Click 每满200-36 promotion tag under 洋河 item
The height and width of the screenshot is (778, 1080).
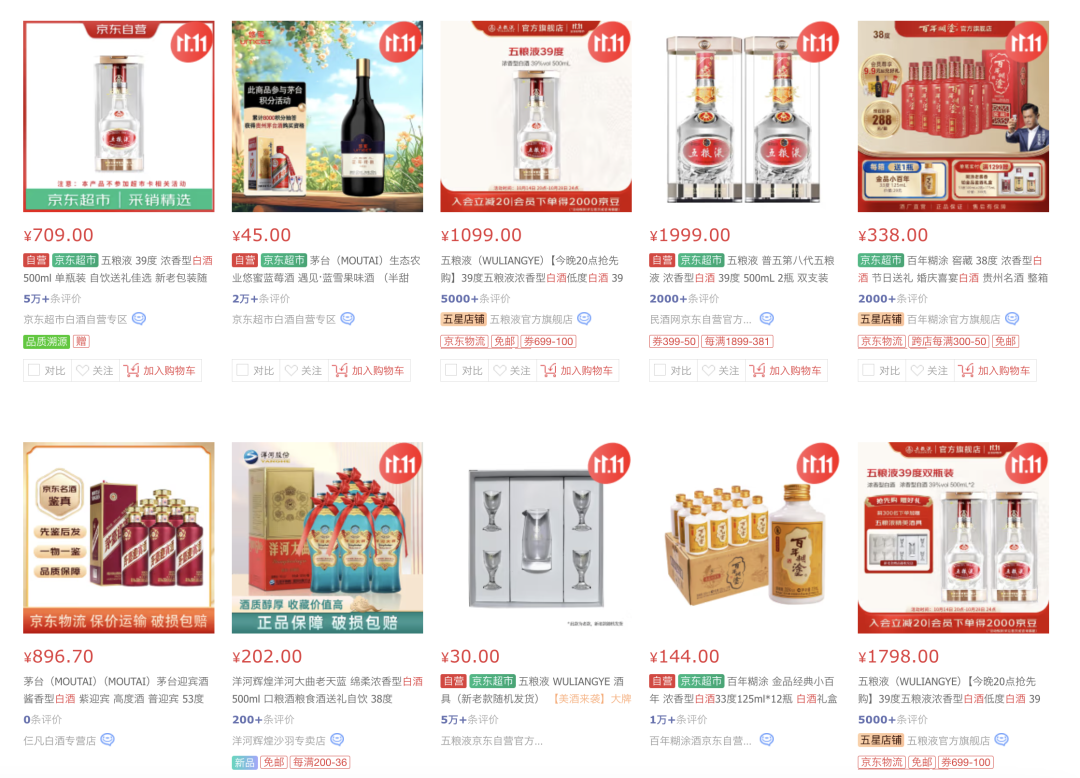320,763
